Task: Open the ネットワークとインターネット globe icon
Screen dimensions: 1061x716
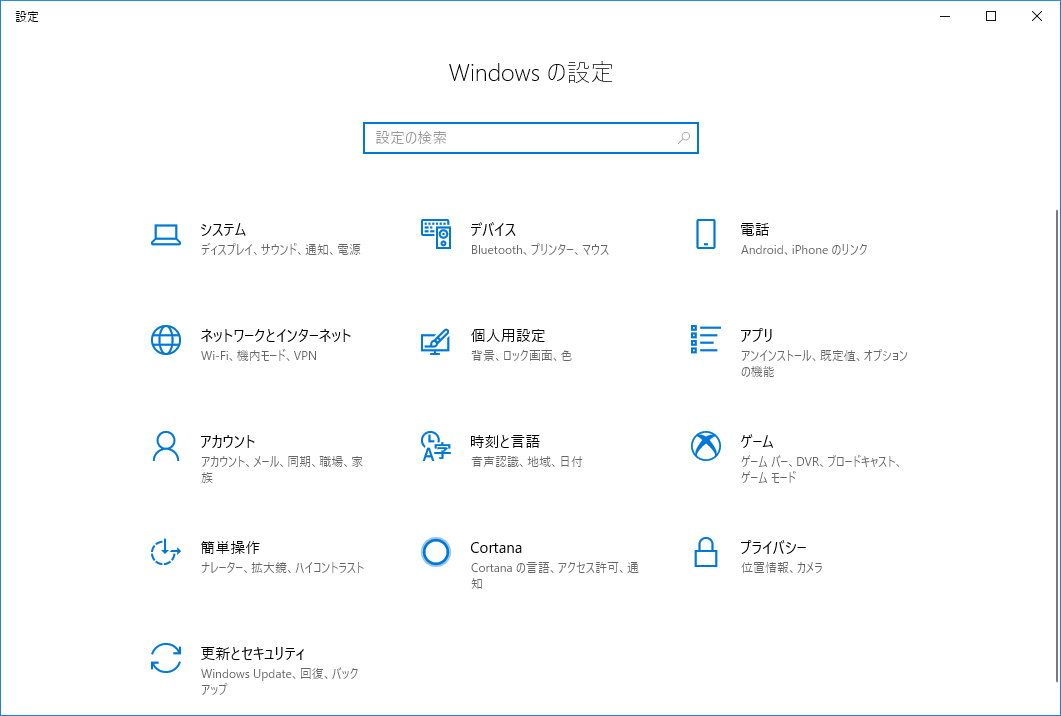Action: (166, 340)
